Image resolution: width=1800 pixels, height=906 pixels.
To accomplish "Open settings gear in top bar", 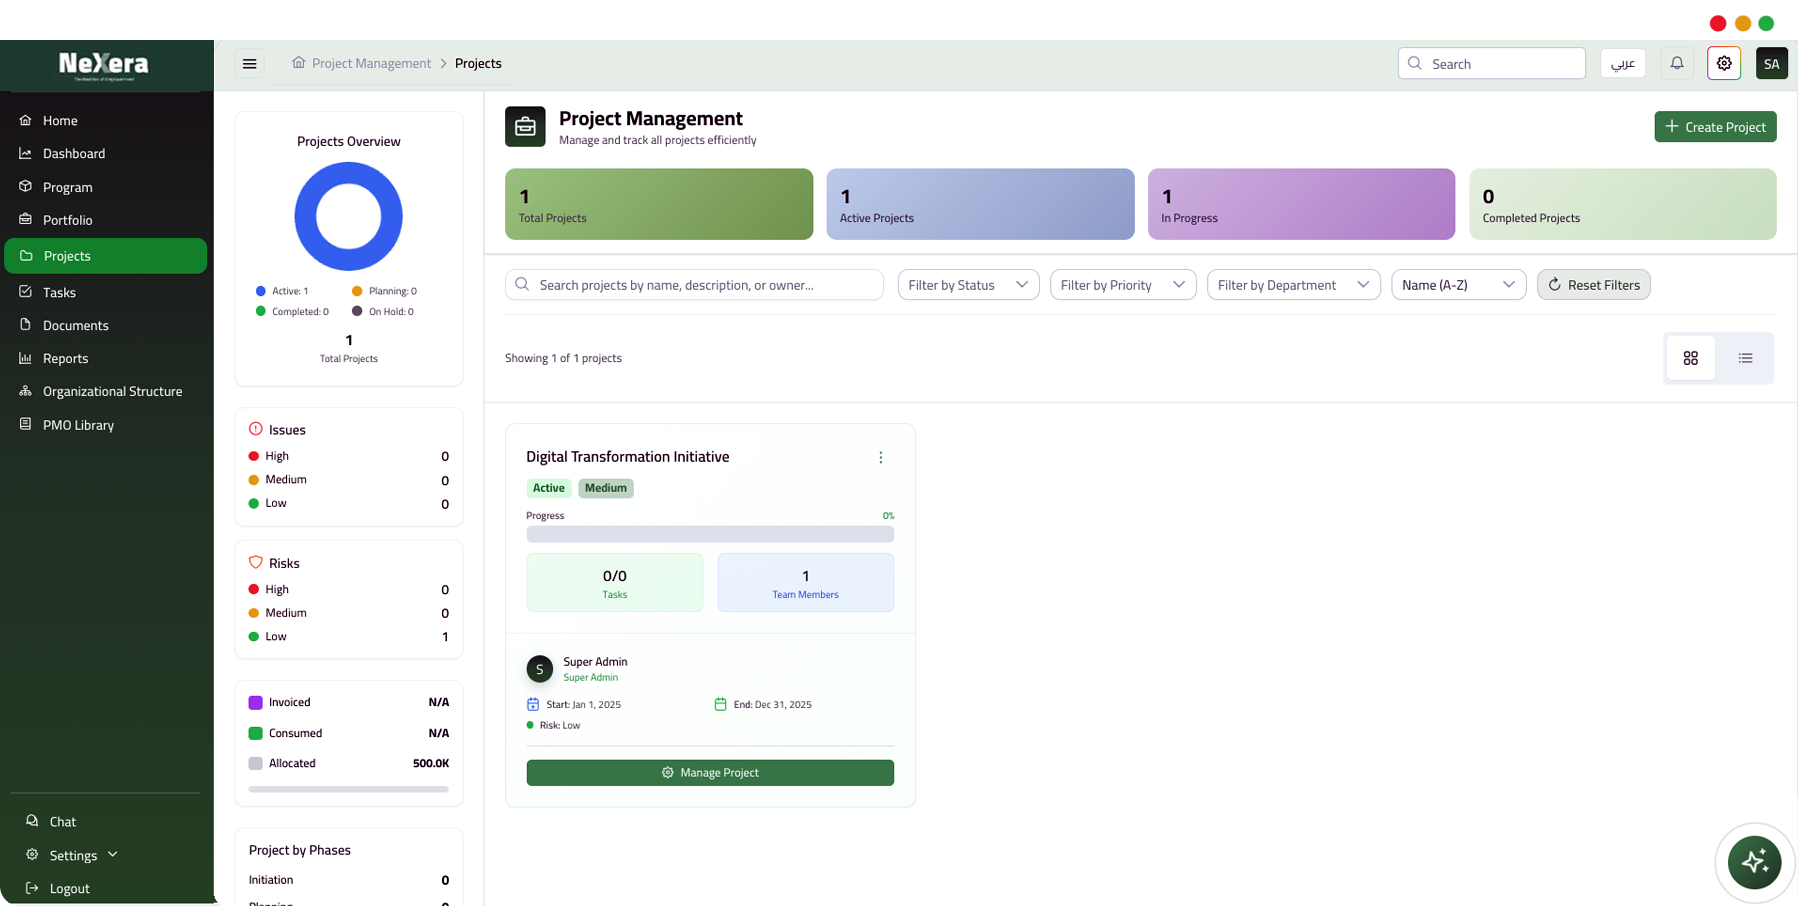I will click(1724, 64).
